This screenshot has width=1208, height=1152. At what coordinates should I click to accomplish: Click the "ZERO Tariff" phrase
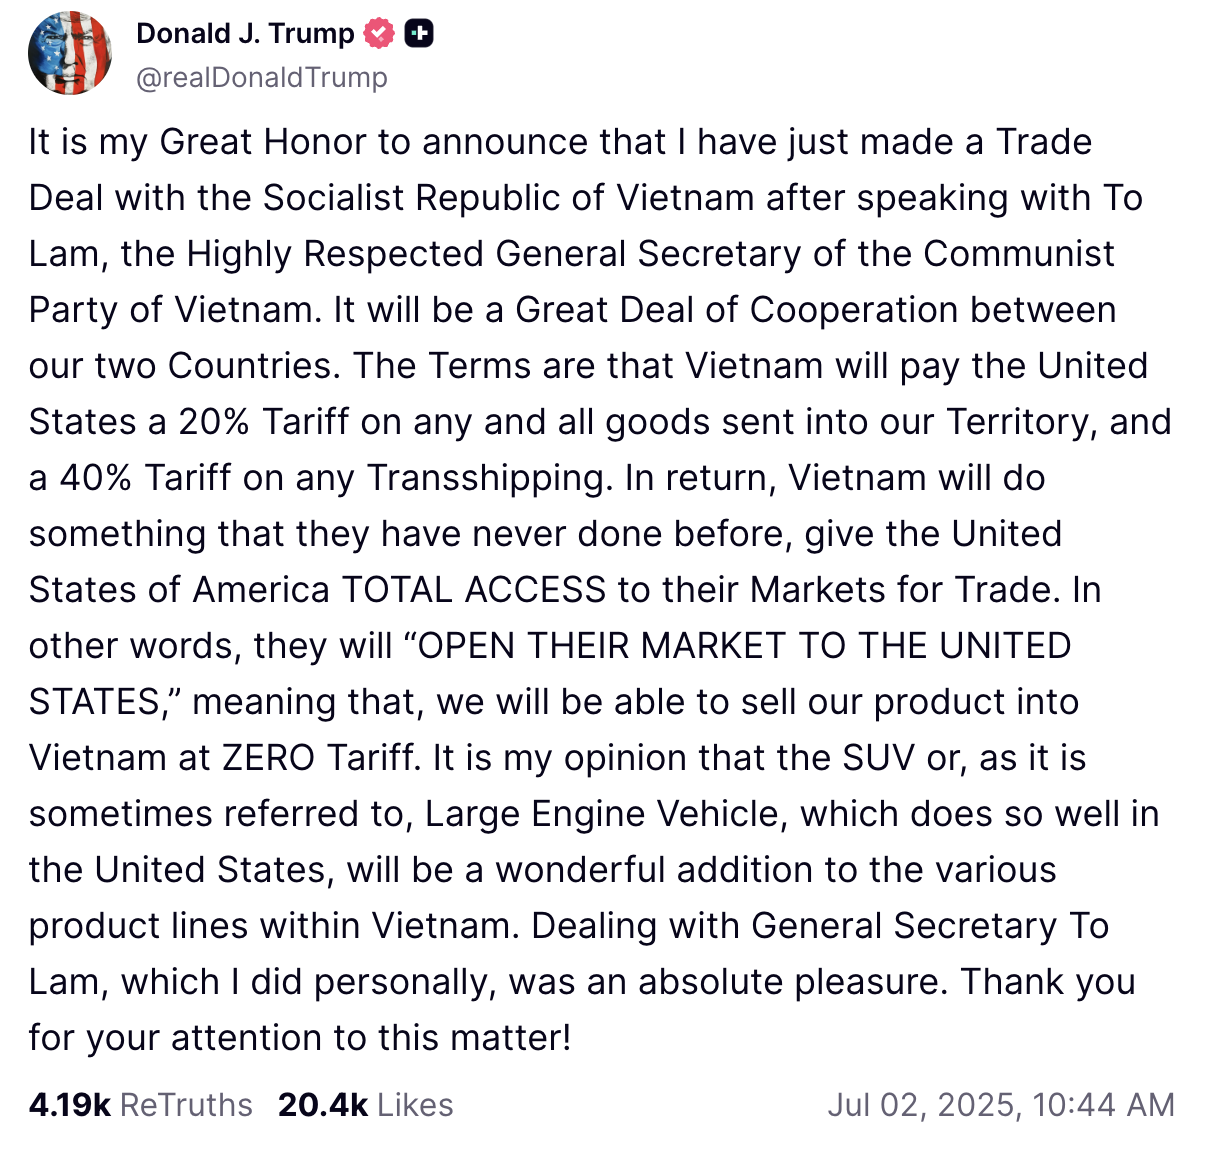coord(319,758)
